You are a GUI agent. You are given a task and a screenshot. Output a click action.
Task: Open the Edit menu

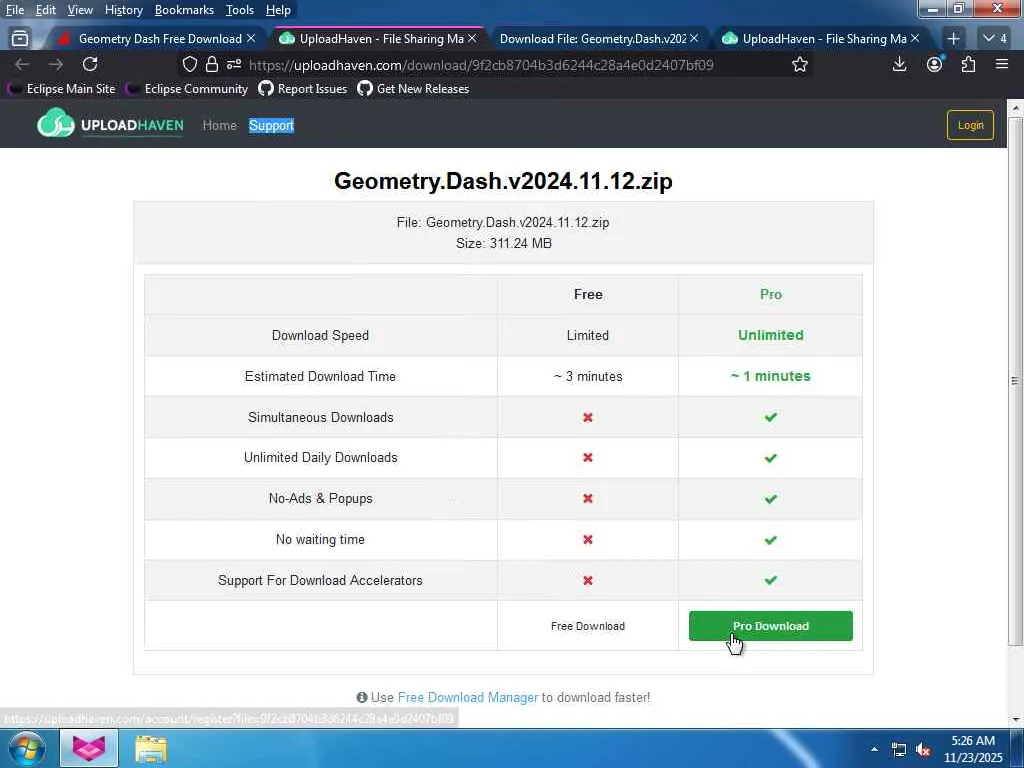coord(46,10)
